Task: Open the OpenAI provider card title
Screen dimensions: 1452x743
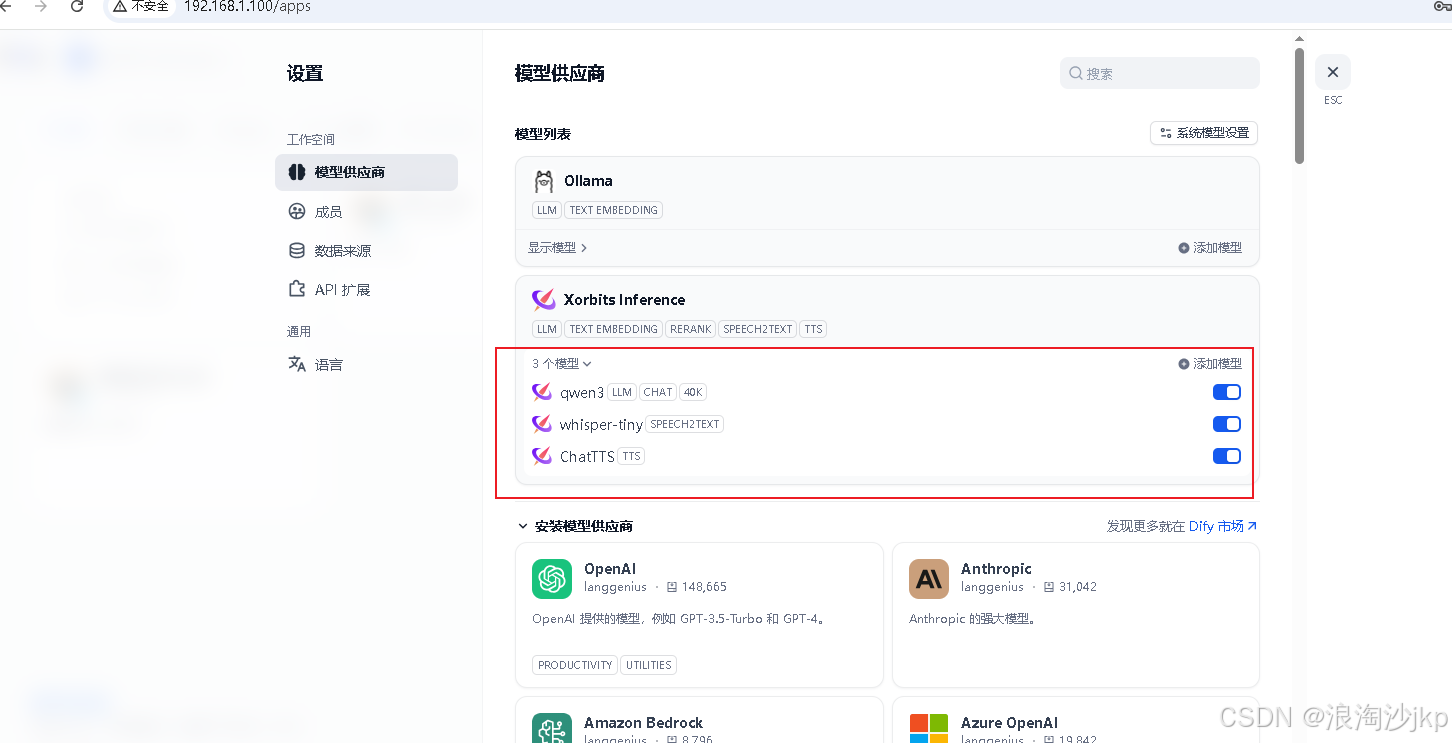Action: [x=610, y=569]
